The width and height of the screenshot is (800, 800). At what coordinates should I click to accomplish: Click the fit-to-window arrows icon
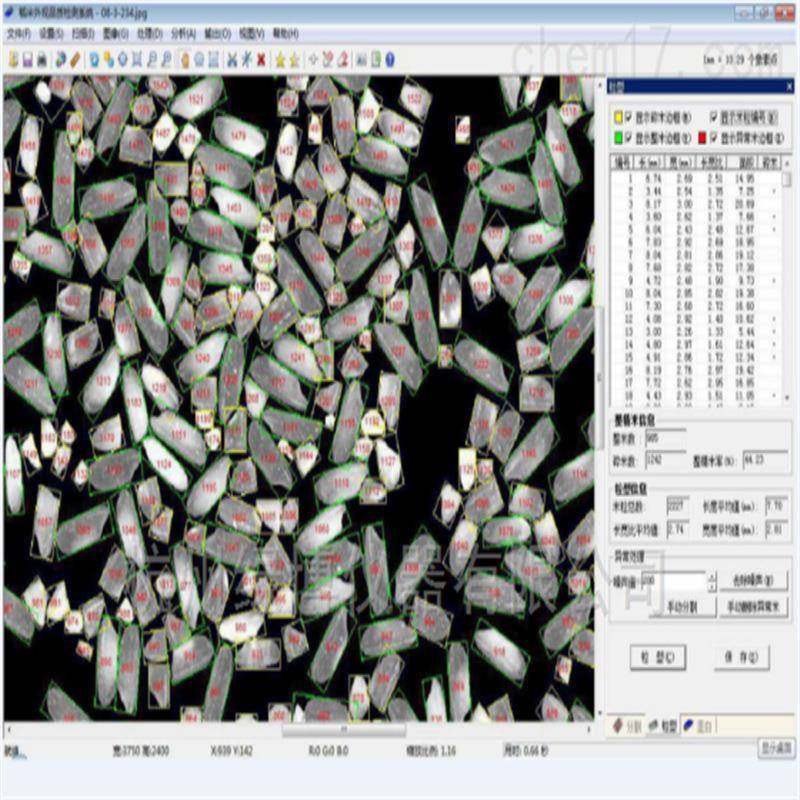tap(137, 60)
